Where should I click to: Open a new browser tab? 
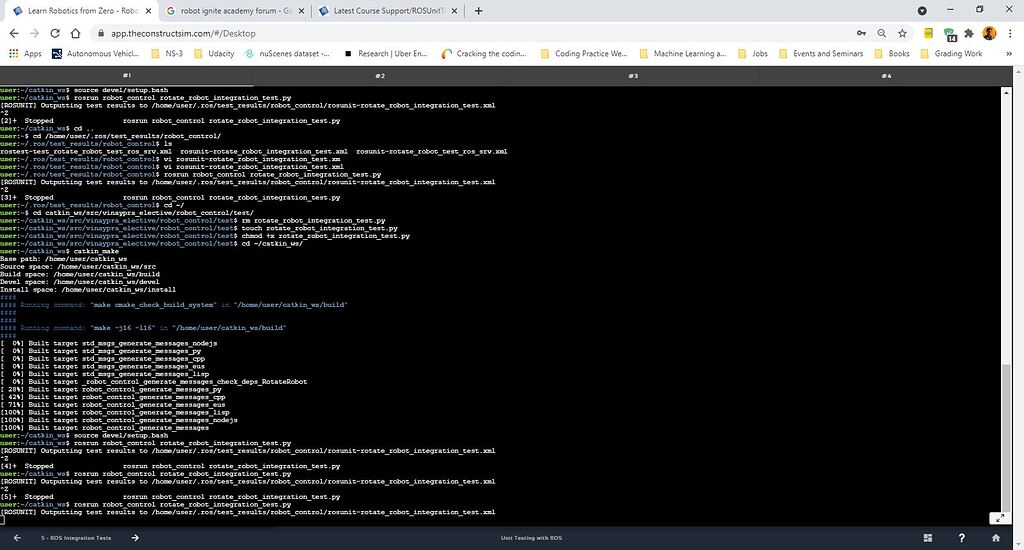point(478,10)
